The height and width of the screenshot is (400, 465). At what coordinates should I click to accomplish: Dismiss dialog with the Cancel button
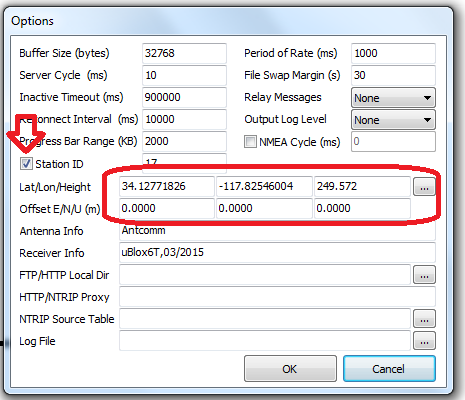[x=389, y=369]
